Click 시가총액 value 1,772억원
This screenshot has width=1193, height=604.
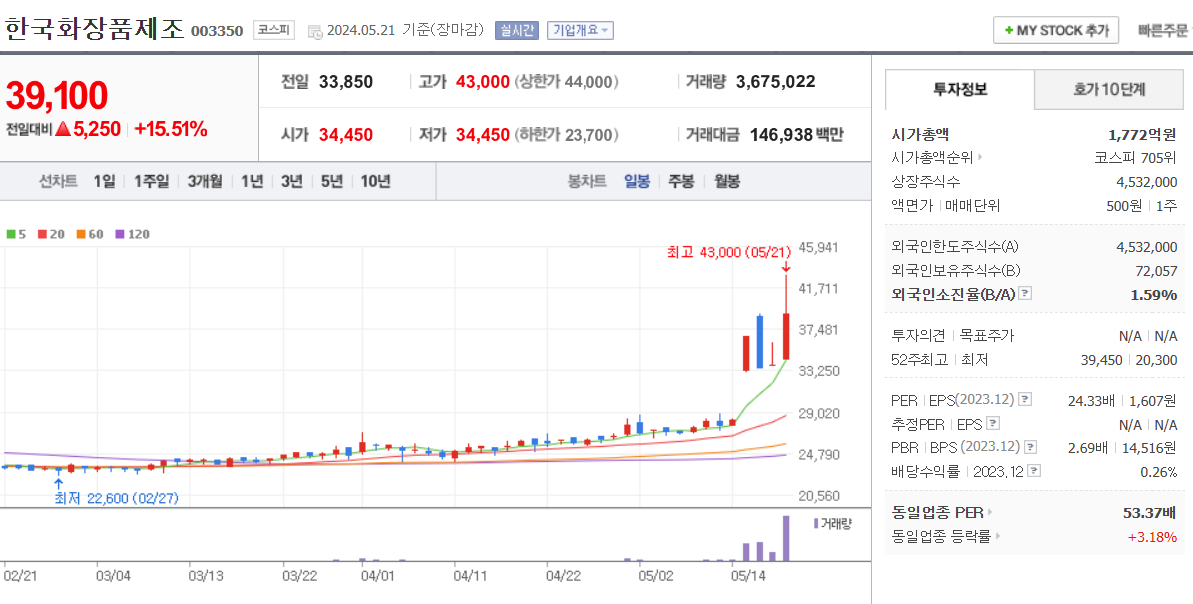[1143, 135]
